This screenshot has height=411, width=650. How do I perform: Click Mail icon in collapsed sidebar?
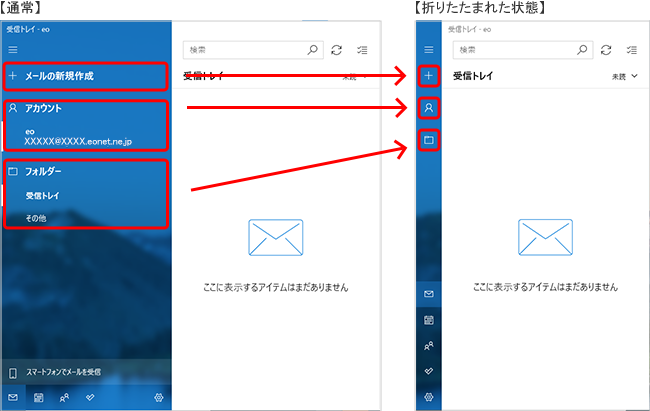tap(429, 294)
